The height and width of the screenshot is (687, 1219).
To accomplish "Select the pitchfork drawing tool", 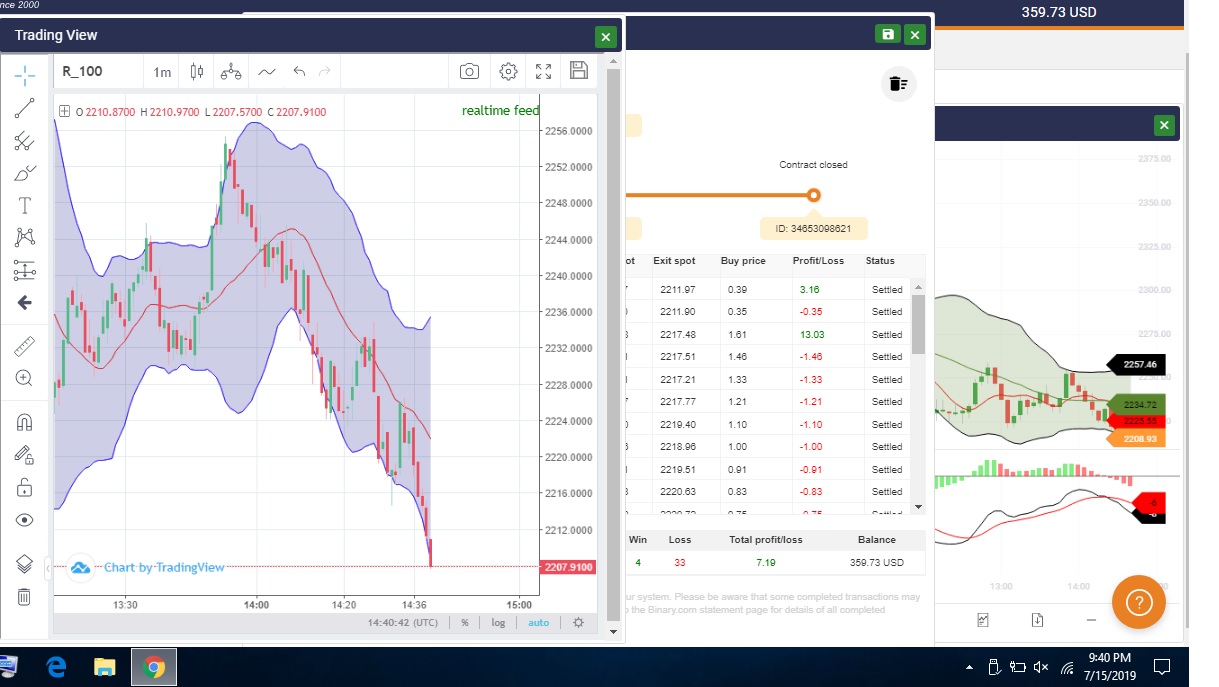I will pos(25,141).
